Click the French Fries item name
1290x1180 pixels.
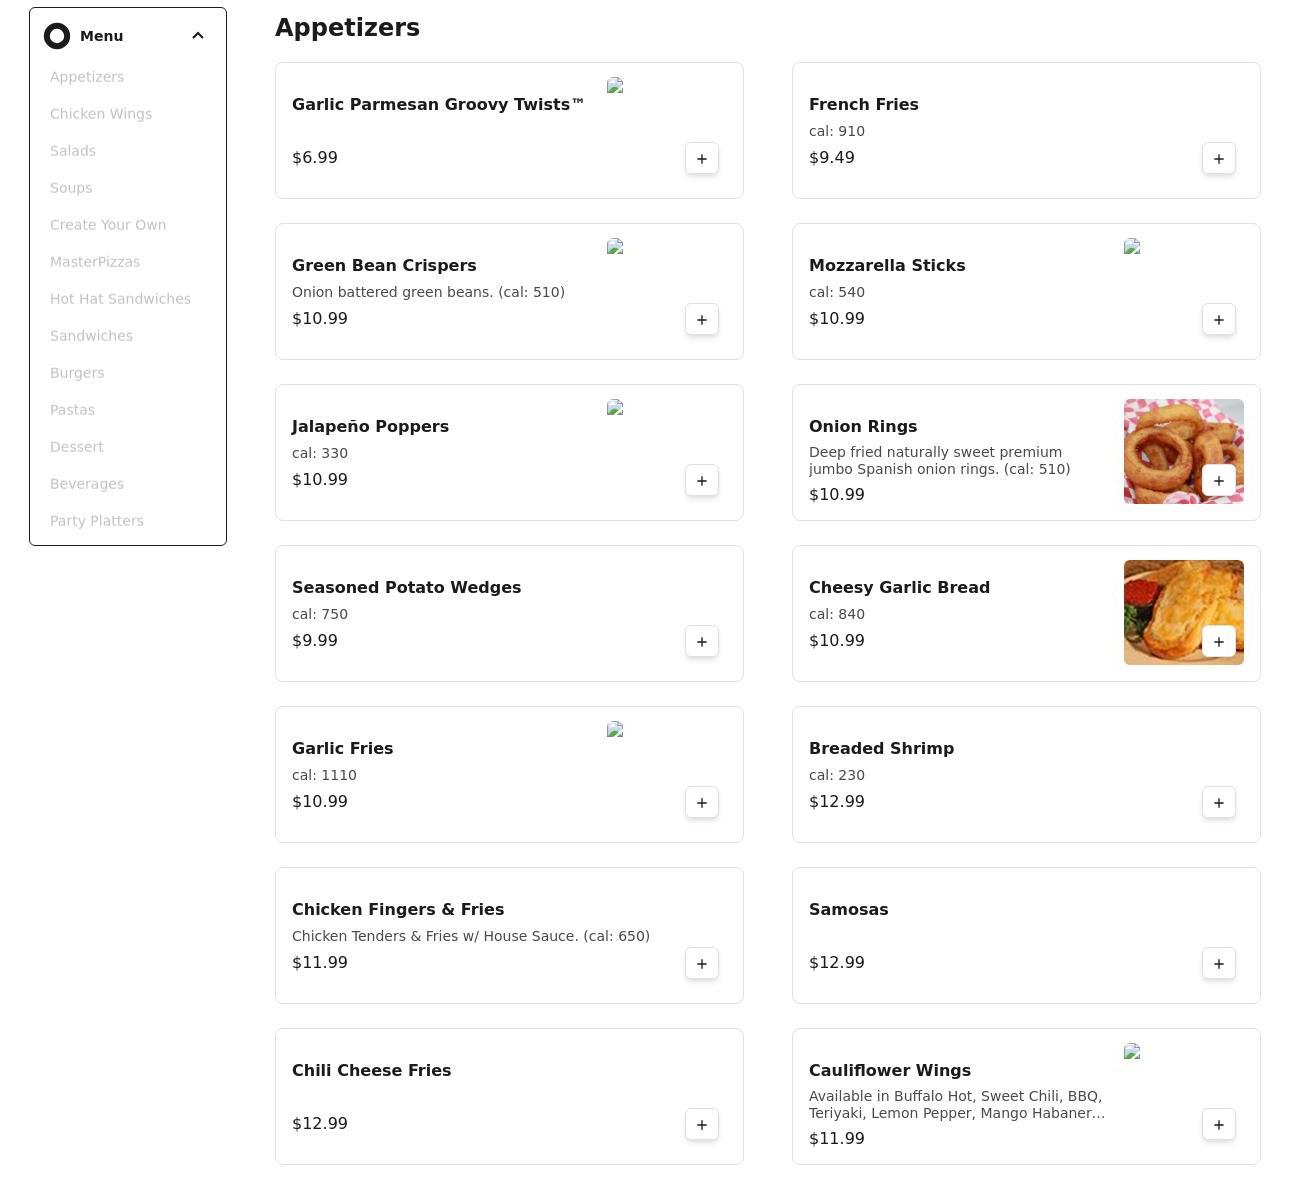tap(864, 104)
